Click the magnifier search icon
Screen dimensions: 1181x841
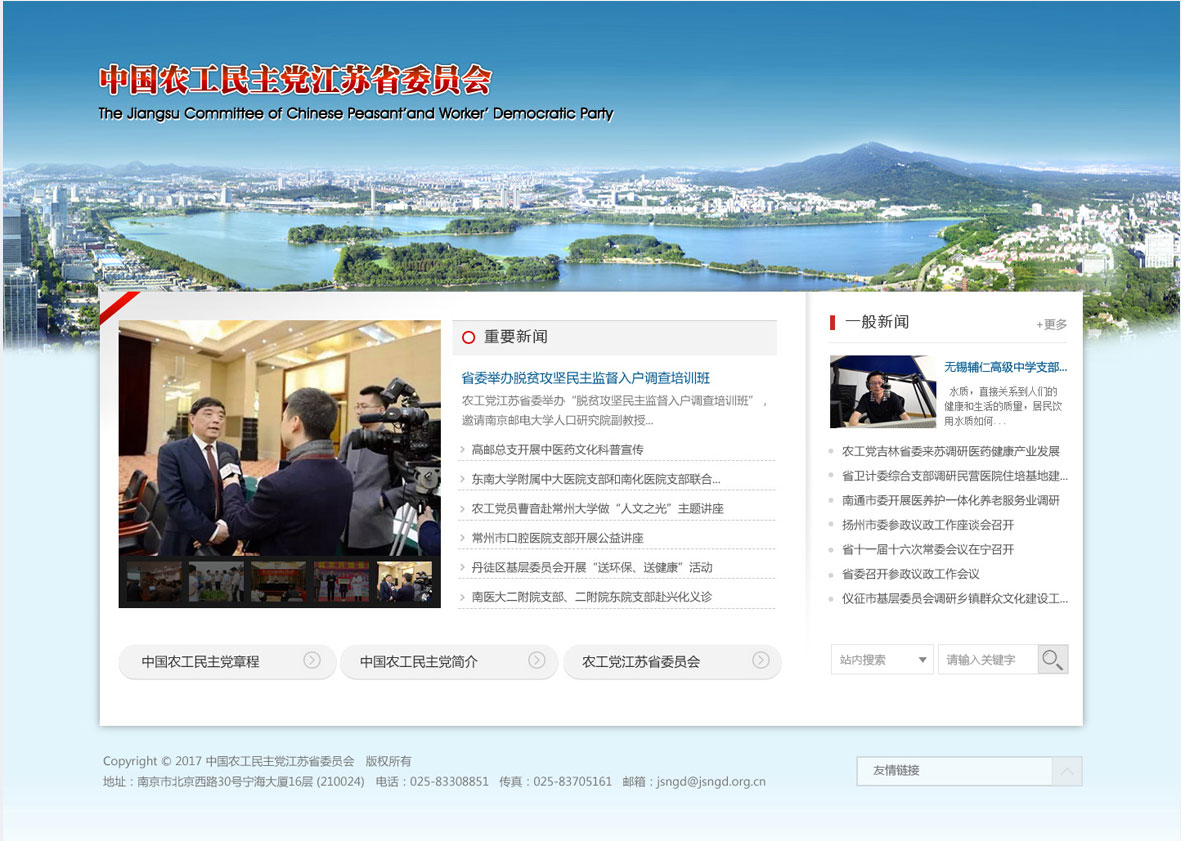tap(1052, 660)
